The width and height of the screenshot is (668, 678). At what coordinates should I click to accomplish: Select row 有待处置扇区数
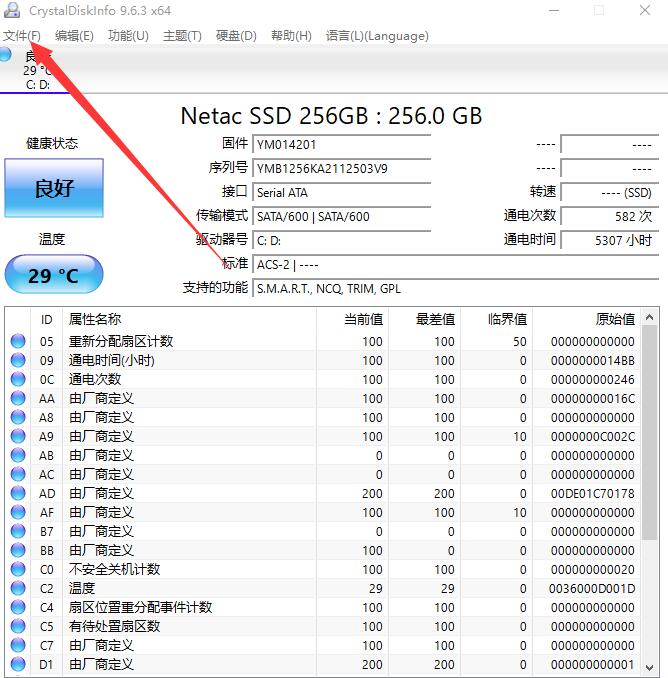(323, 627)
